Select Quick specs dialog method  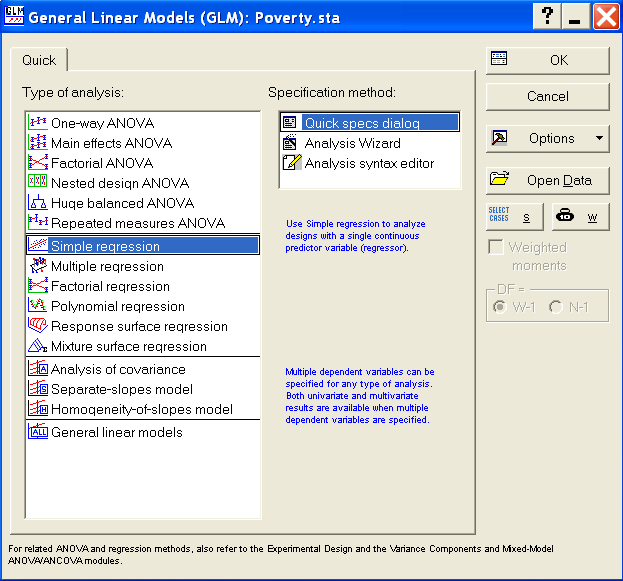[370, 122]
